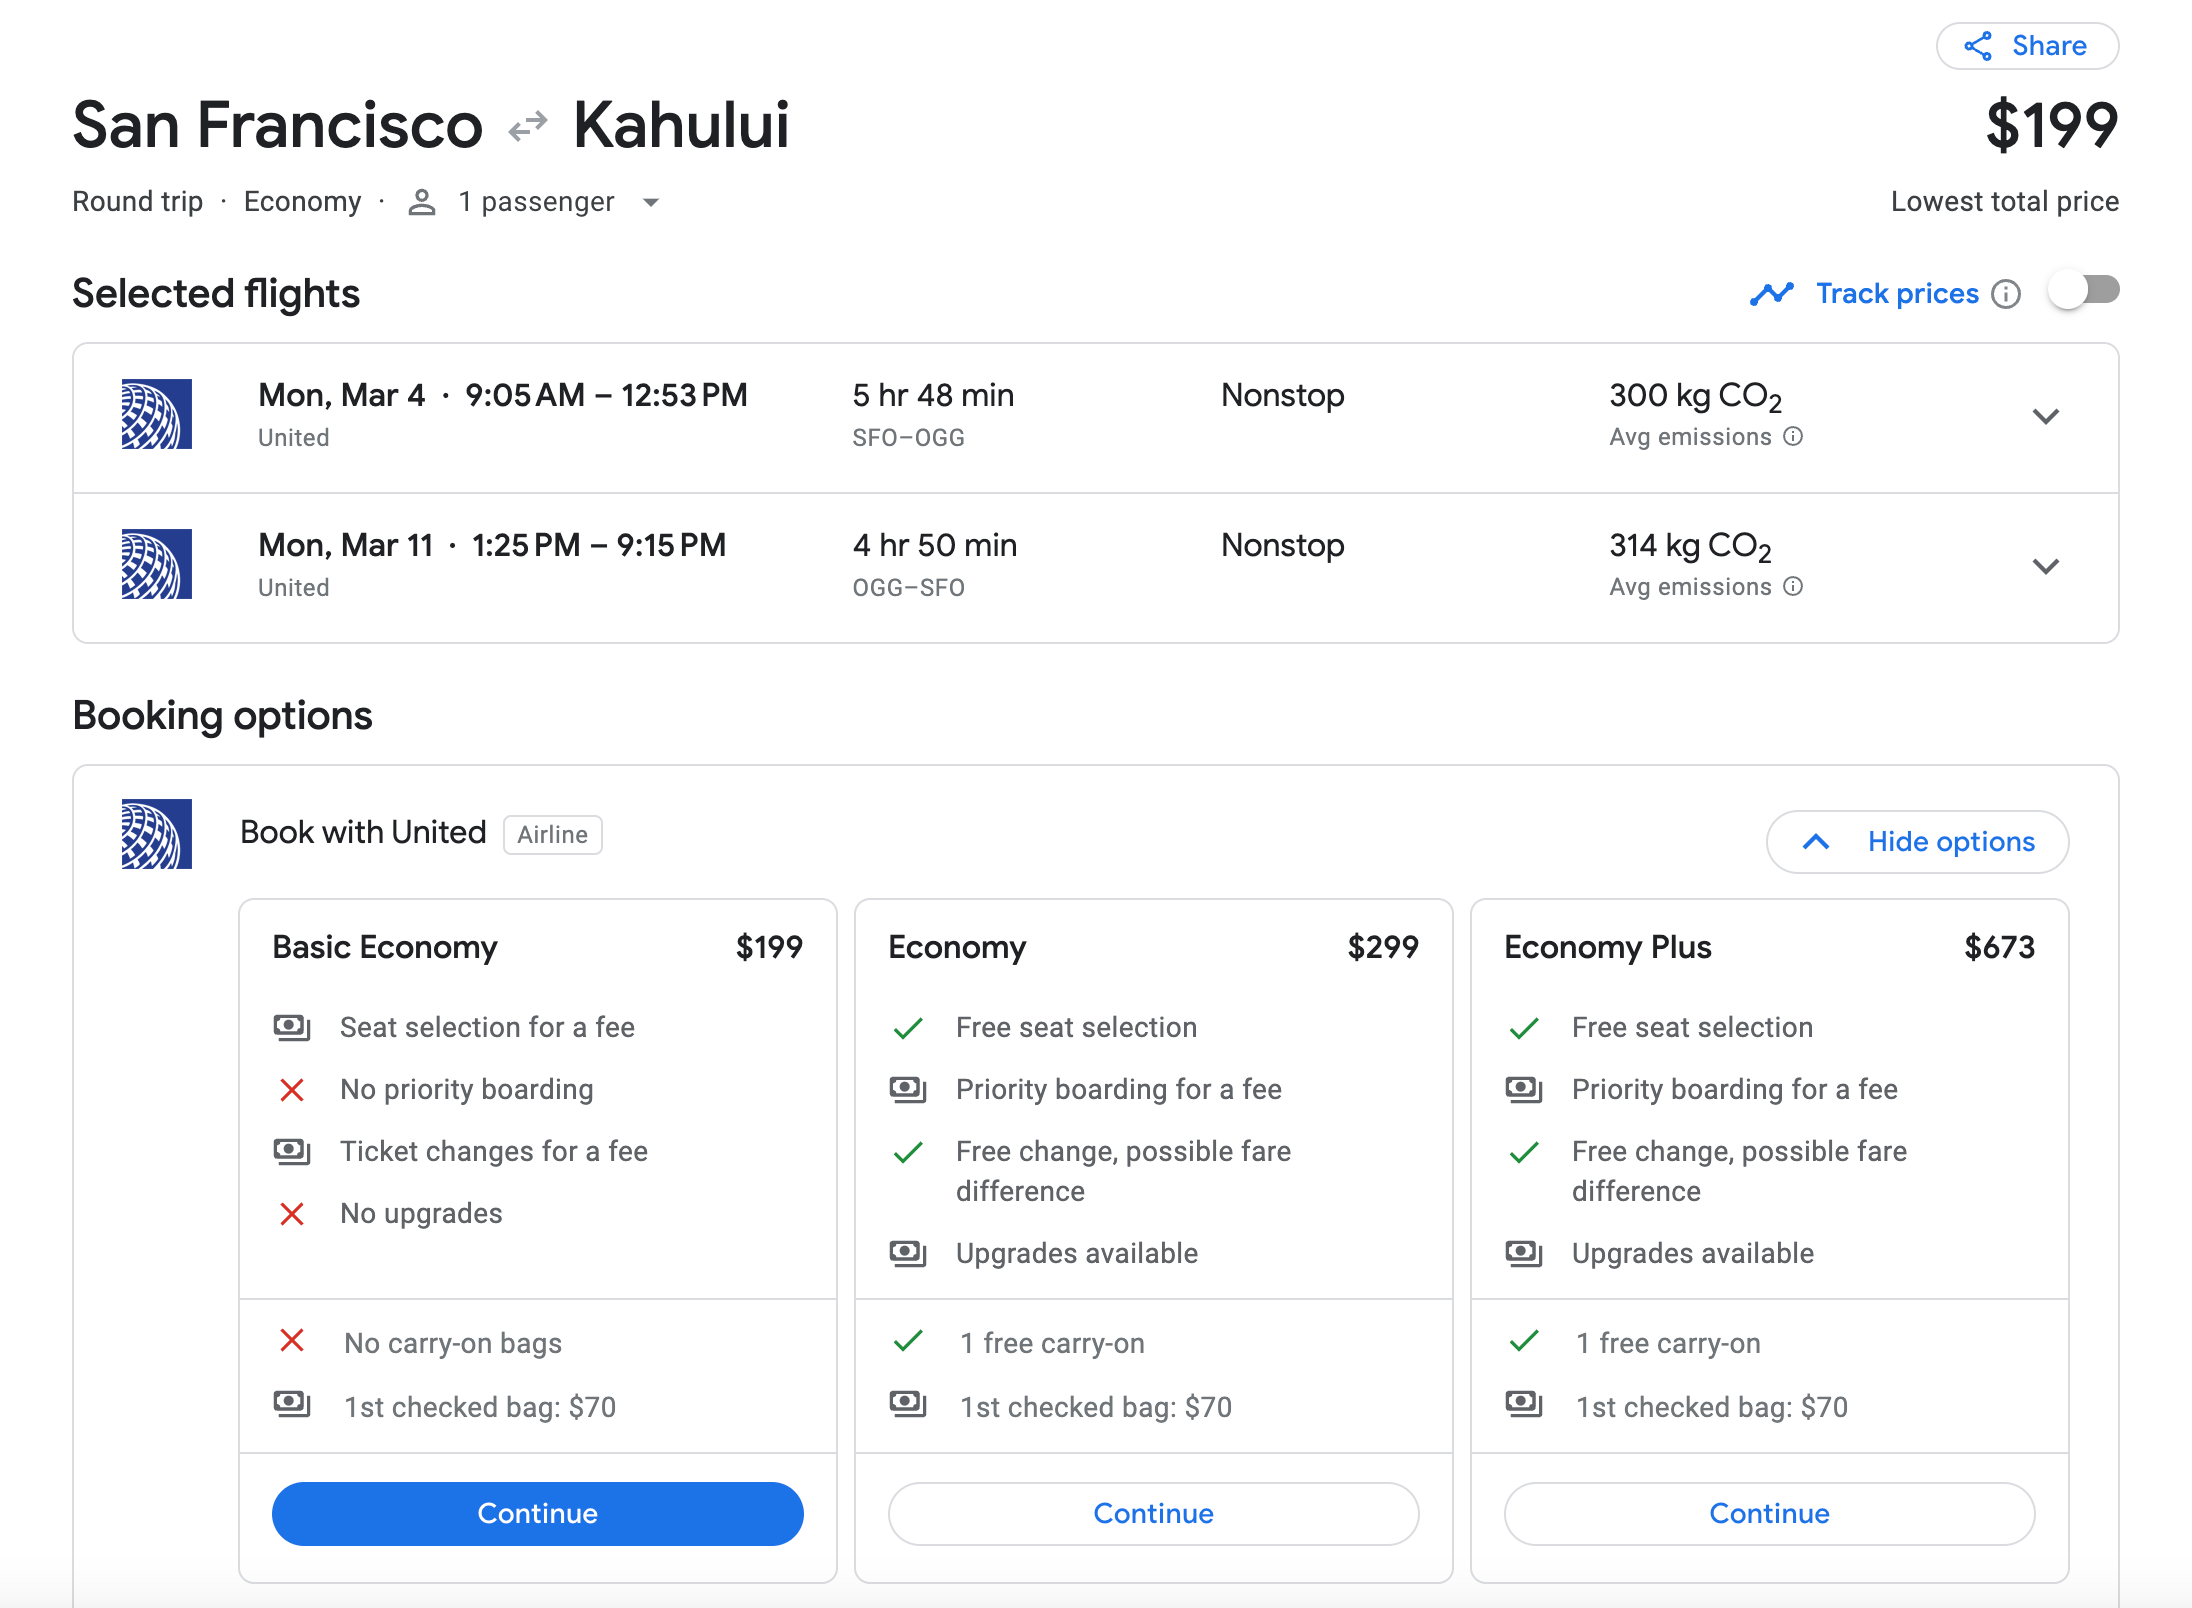
Task: Click United logo on Mar 11 flight
Action: [x=157, y=564]
